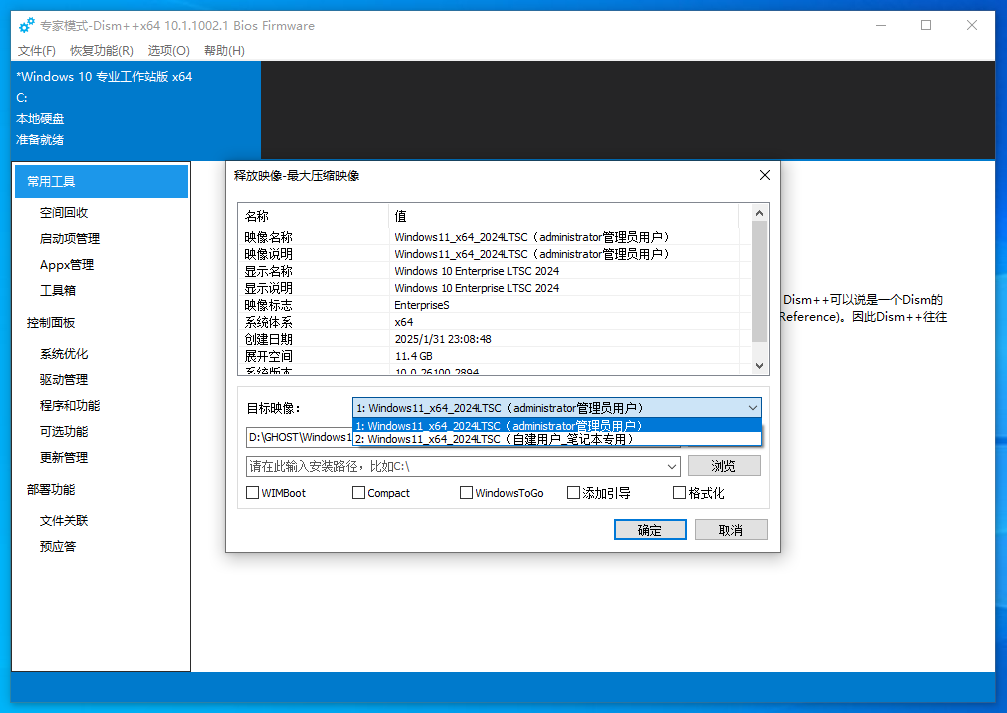Check the 添加引导 option
Image resolution: width=1007 pixels, height=713 pixels.
(573, 493)
